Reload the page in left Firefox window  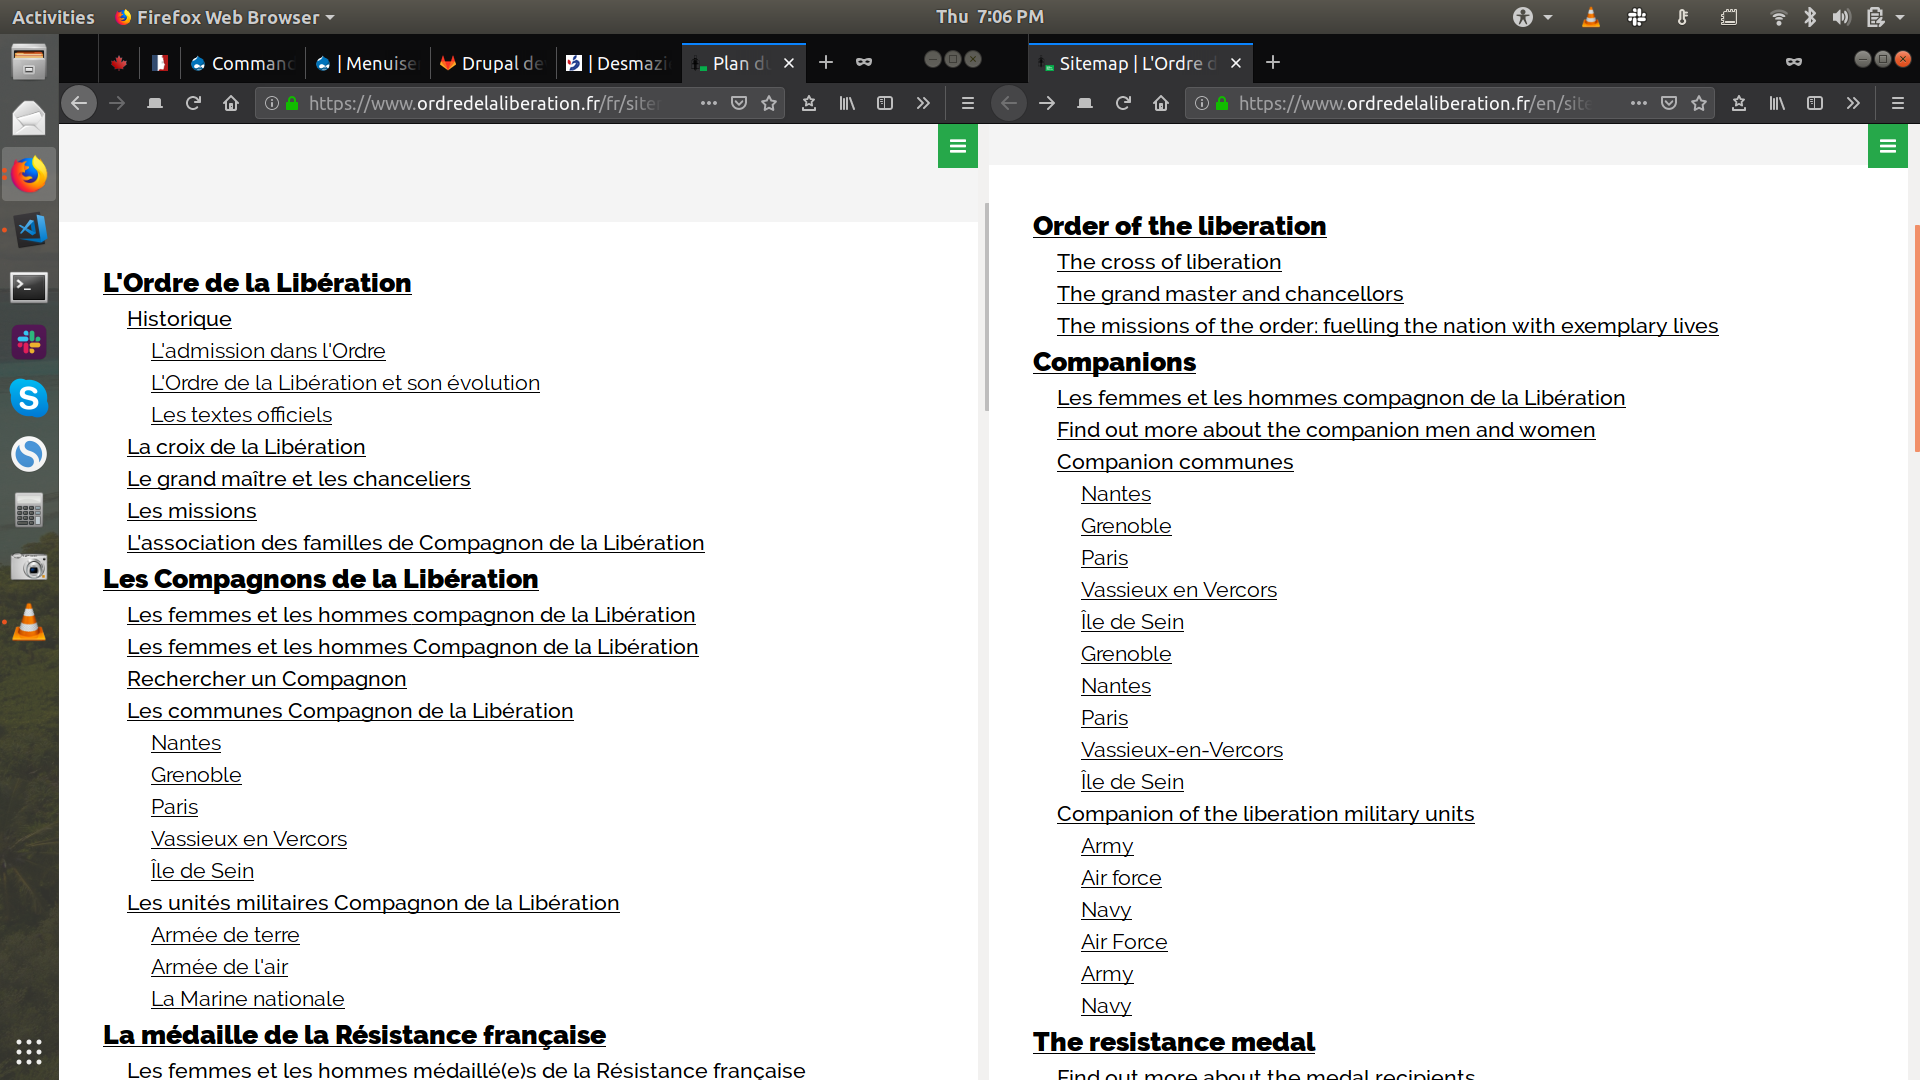click(193, 103)
